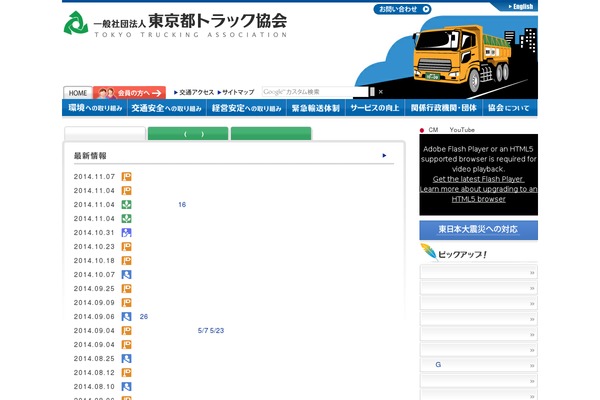
Task: Open 関係行政機関・団体 in the navigation bar
Action: pos(443,108)
